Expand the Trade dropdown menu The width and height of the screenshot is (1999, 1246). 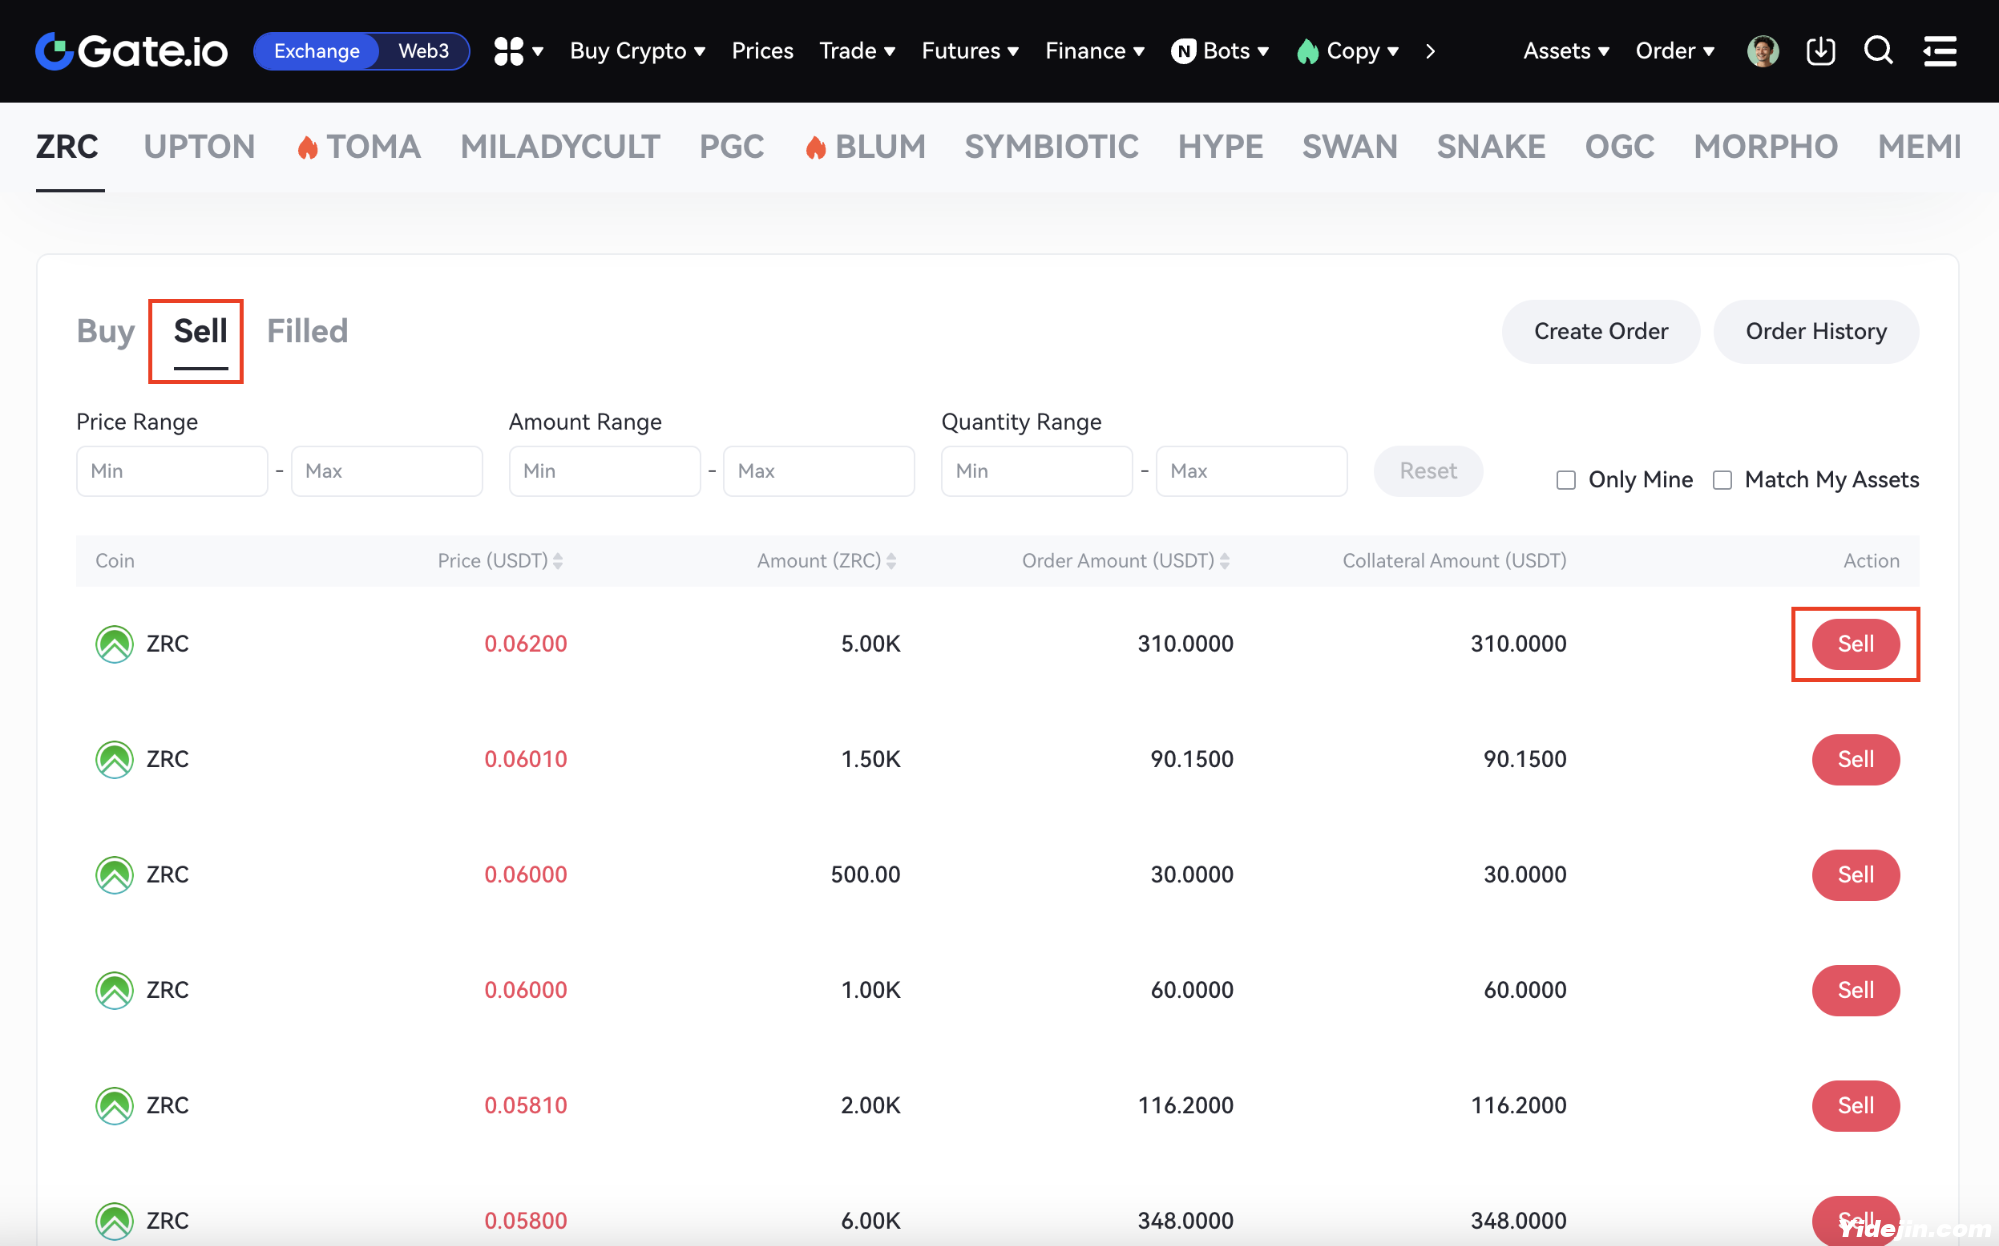pyautogui.click(x=857, y=51)
